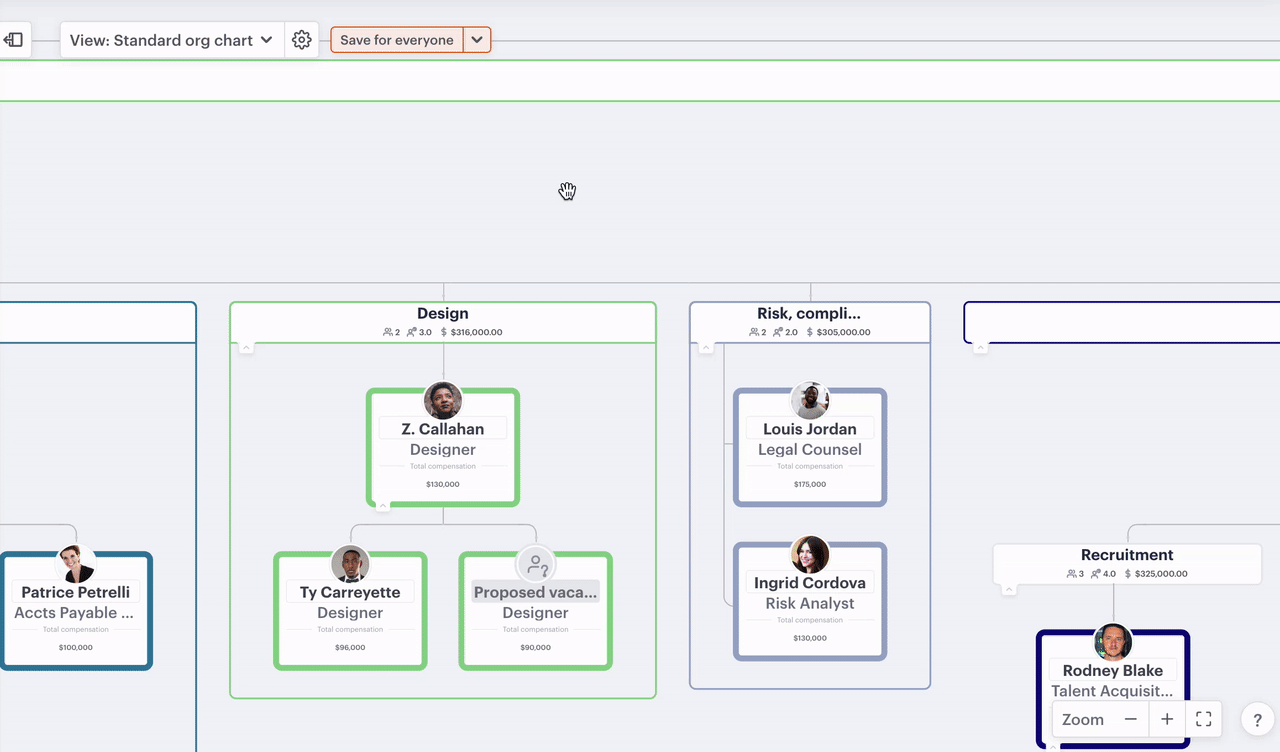
Task: Collapse the Recruitment team chevron
Action: pos(1009,590)
